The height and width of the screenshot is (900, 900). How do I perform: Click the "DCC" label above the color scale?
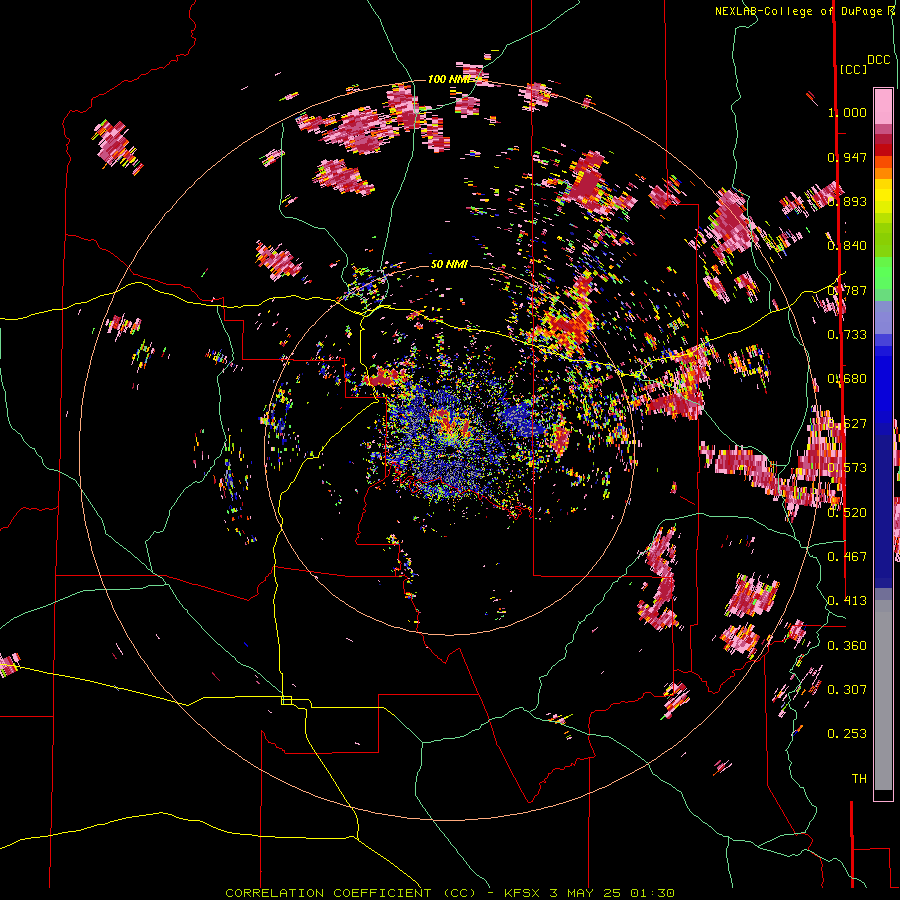[878, 60]
